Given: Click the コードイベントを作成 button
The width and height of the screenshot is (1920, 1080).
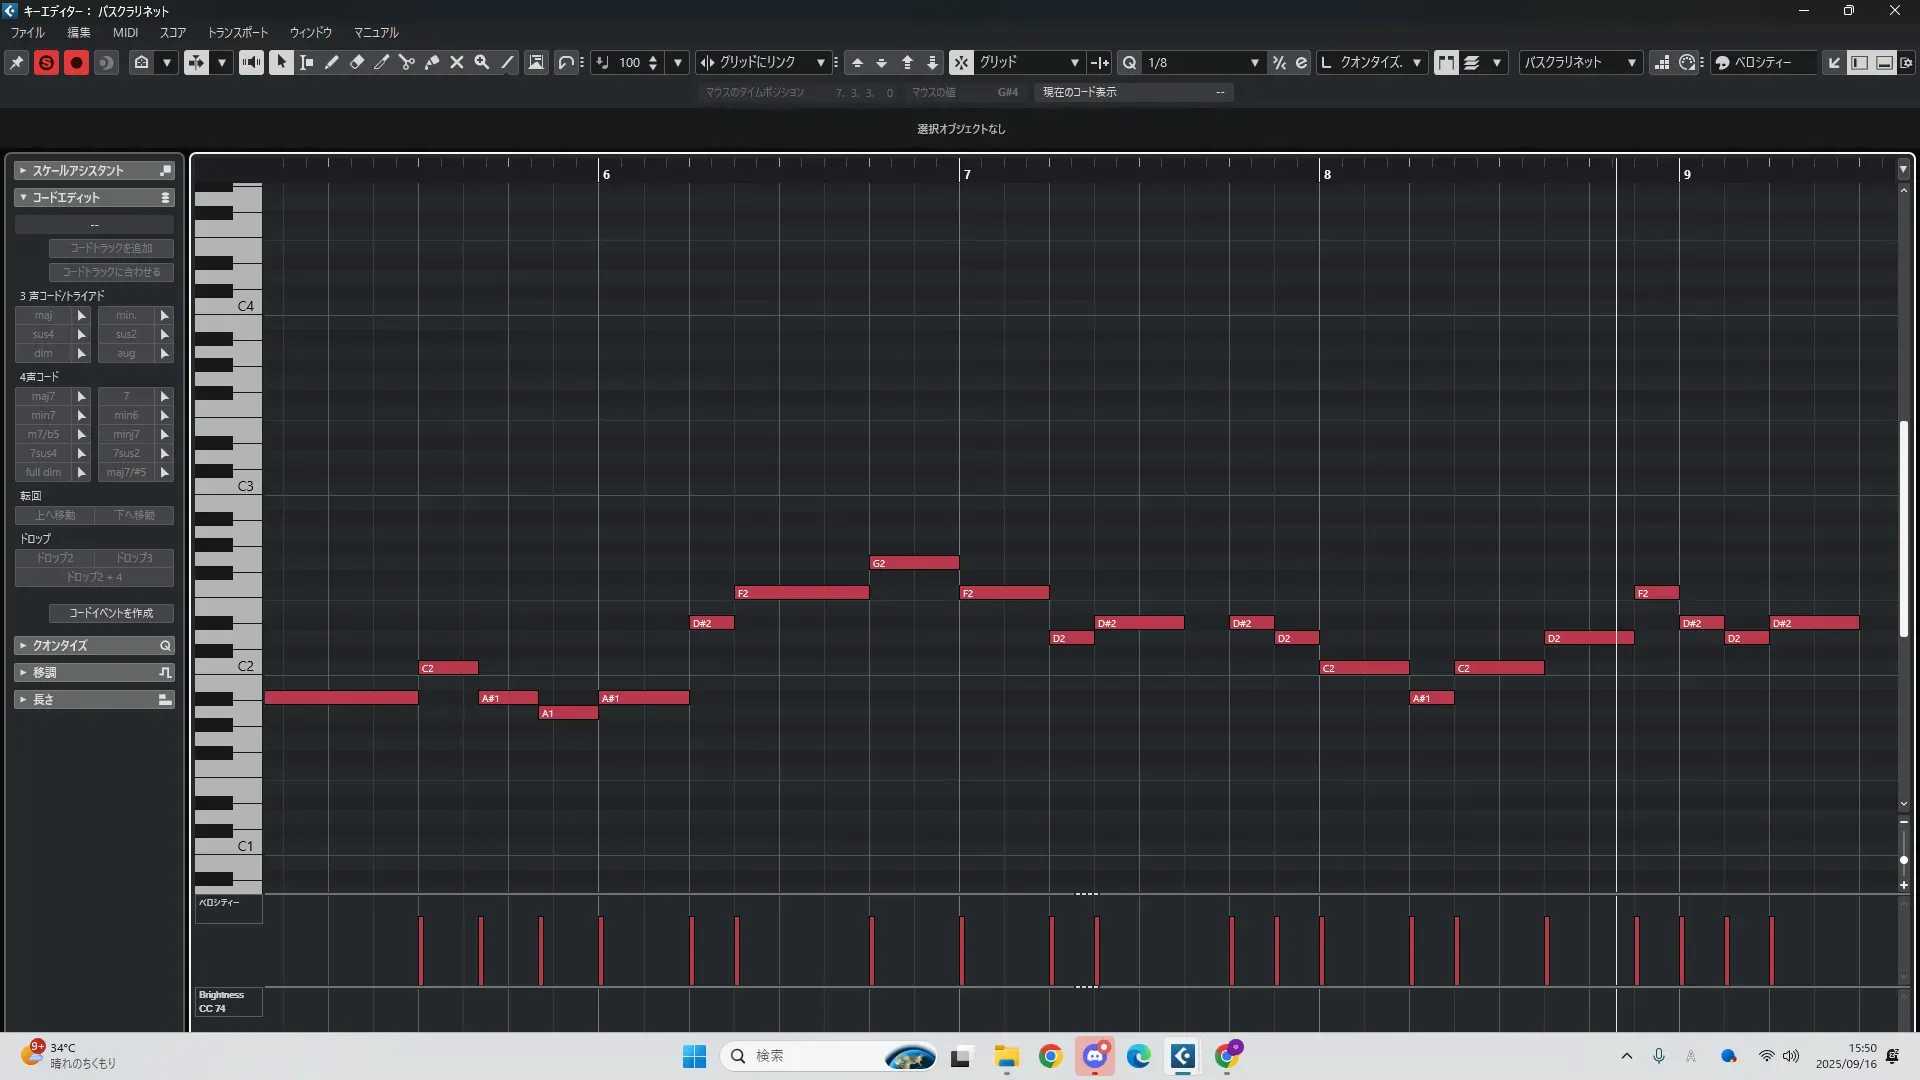Looking at the screenshot, I should coord(111,613).
